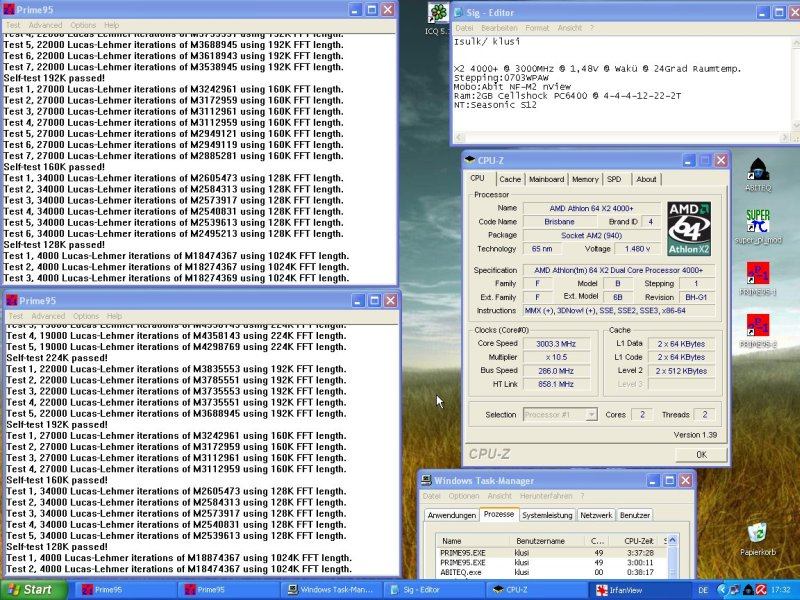Select Prozesse tab in Task-Manager

tap(499, 514)
